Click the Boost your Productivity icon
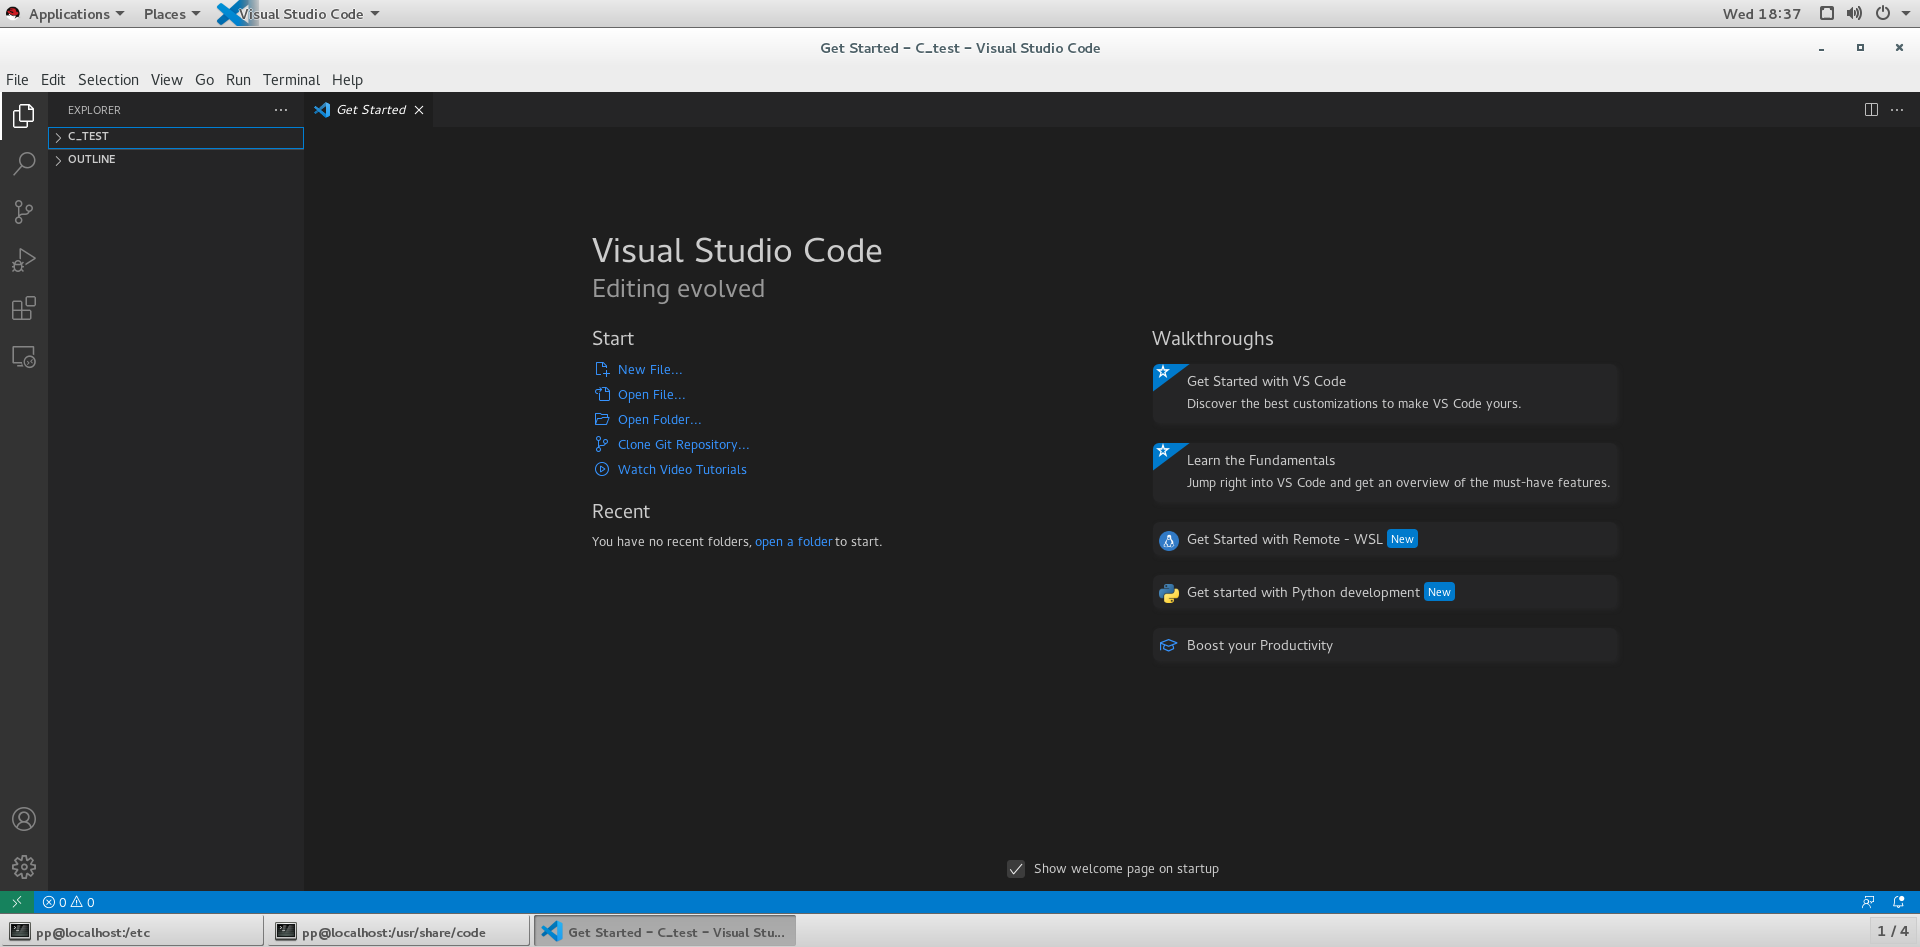Viewport: 1920px width, 947px height. 1168,646
